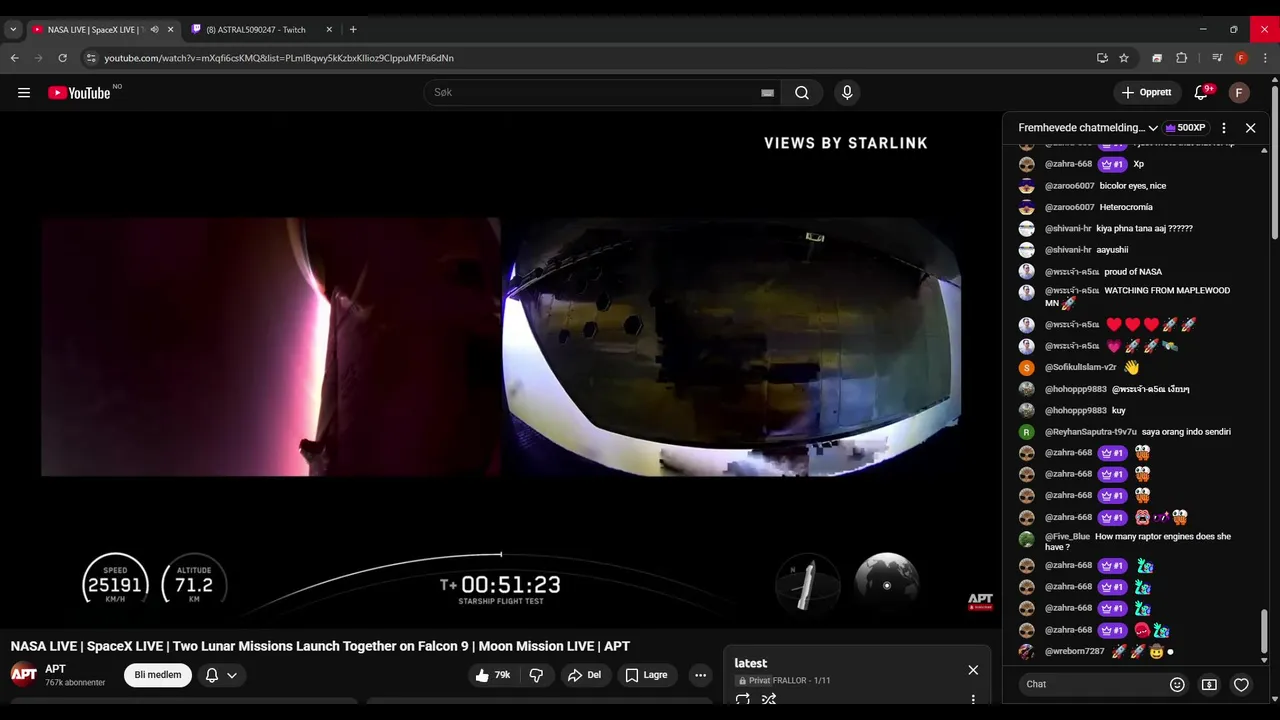Start voice search with microphone icon
The height and width of the screenshot is (720, 1280).
click(847, 93)
